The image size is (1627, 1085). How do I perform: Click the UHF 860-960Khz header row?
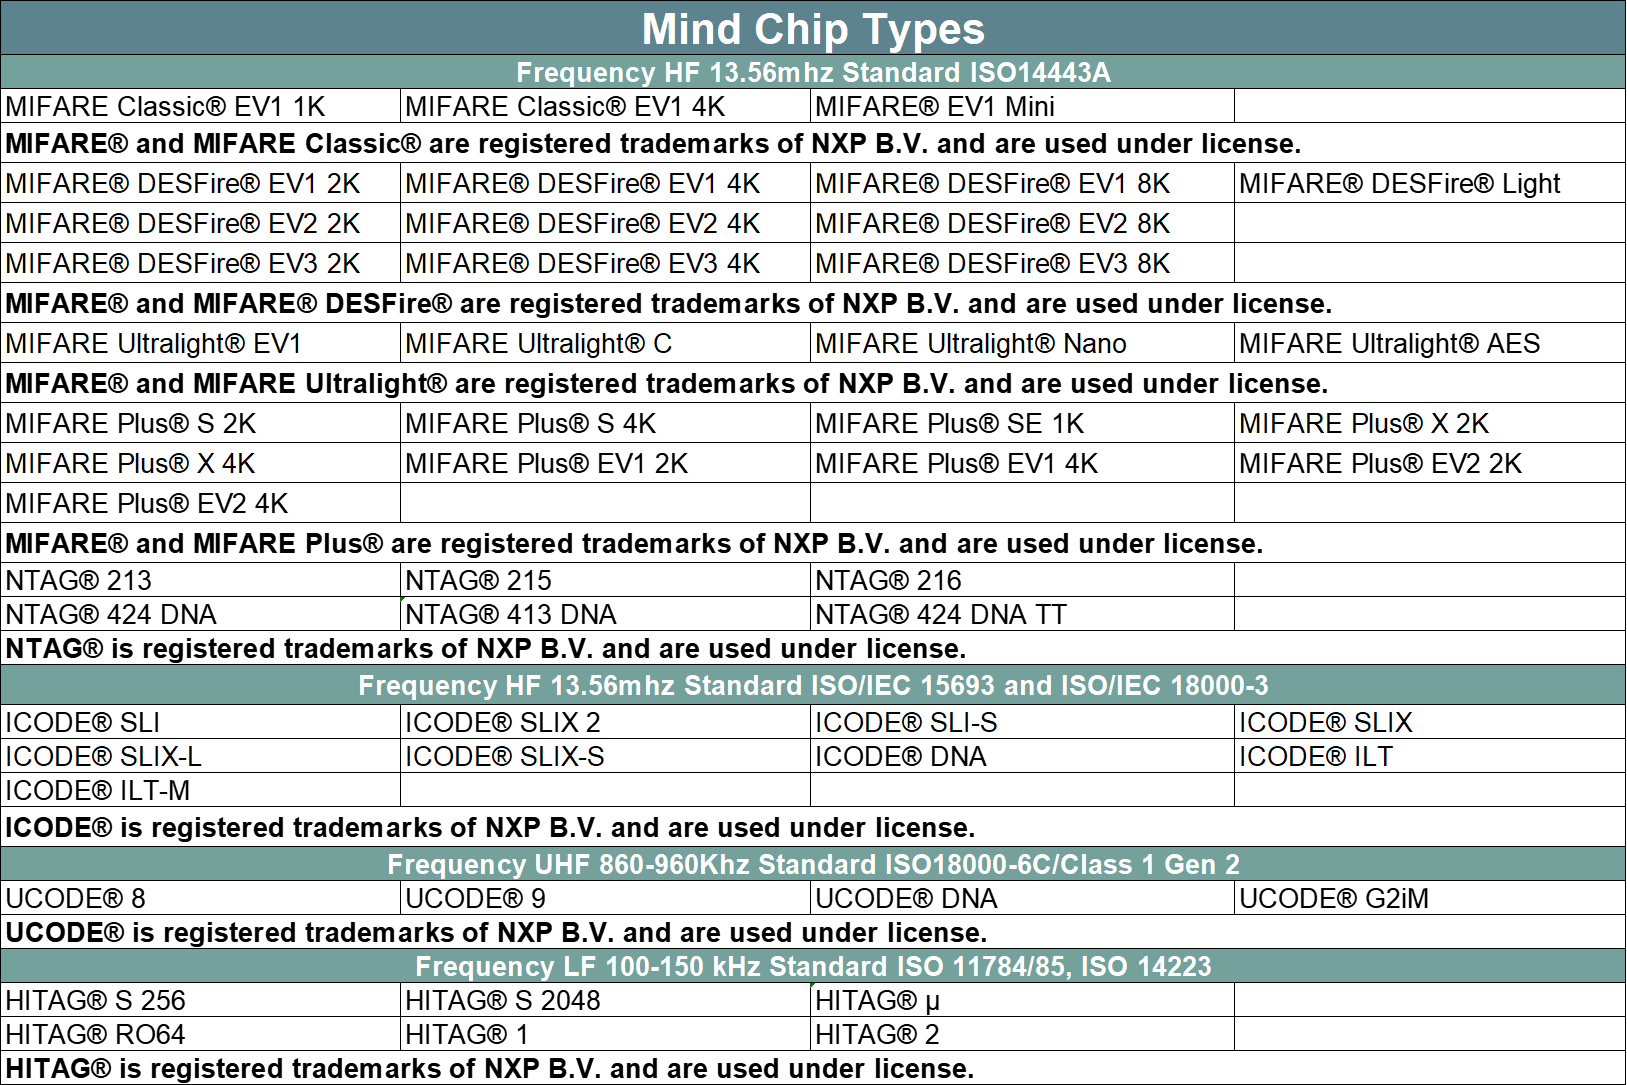813,864
